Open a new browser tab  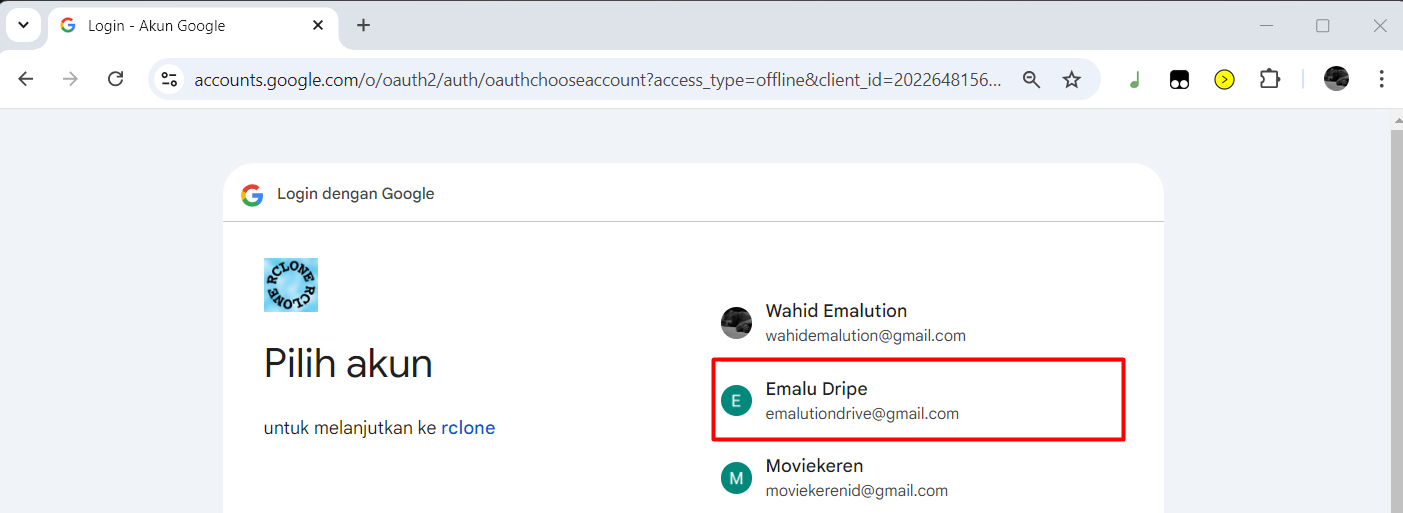(363, 25)
